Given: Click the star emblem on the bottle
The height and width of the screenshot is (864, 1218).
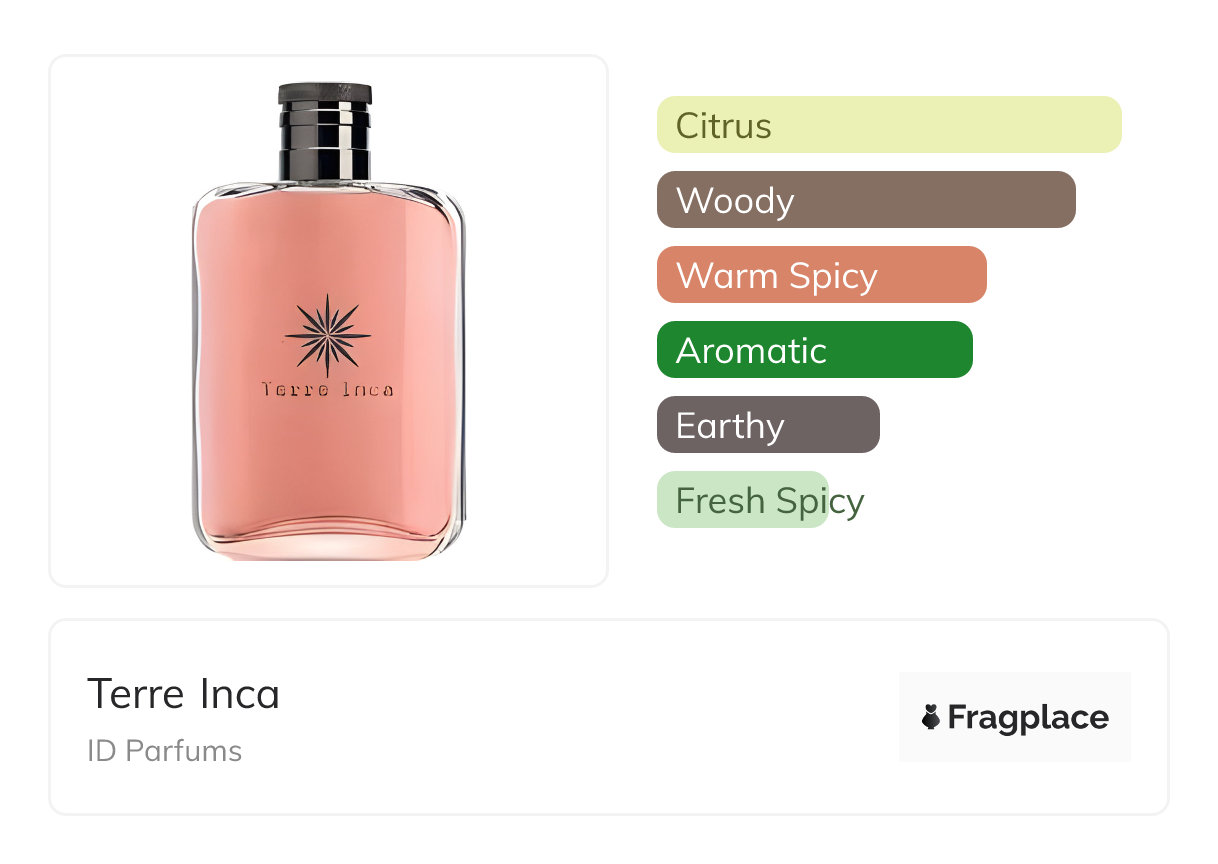Looking at the screenshot, I should point(328,336).
